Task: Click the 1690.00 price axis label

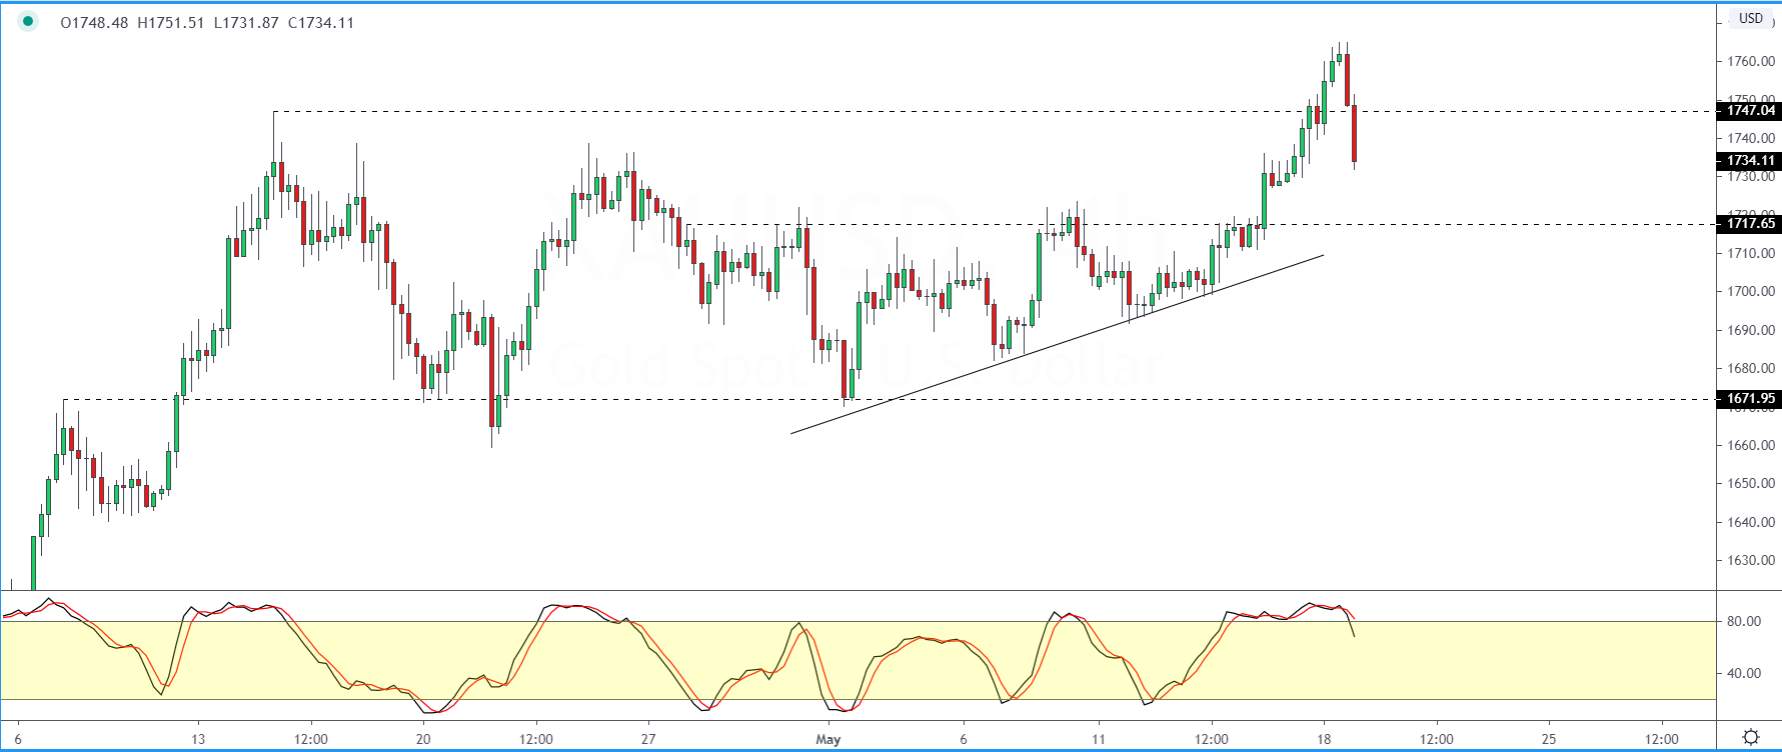Action: 1751,331
